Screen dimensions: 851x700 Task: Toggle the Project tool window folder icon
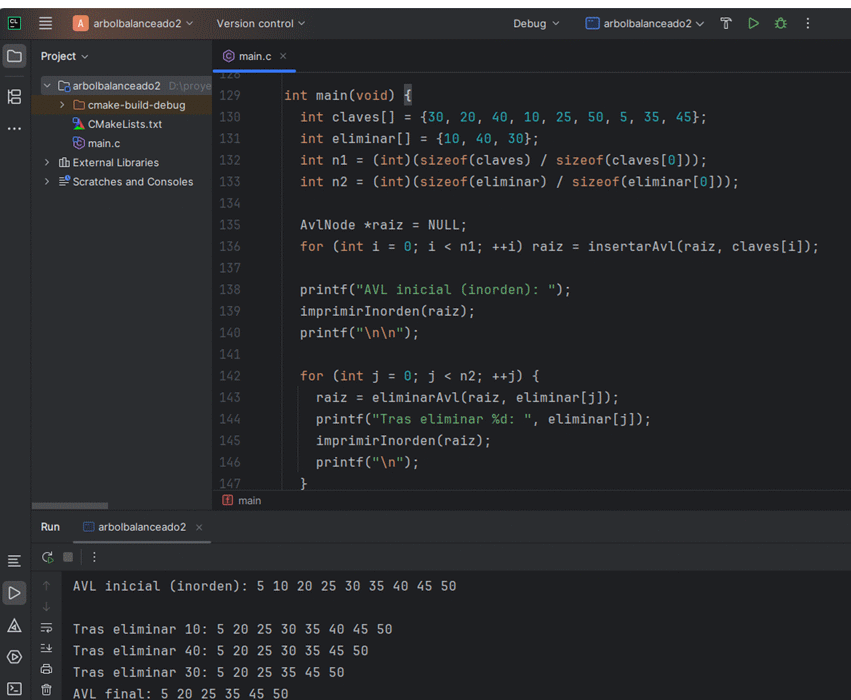click(14, 56)
